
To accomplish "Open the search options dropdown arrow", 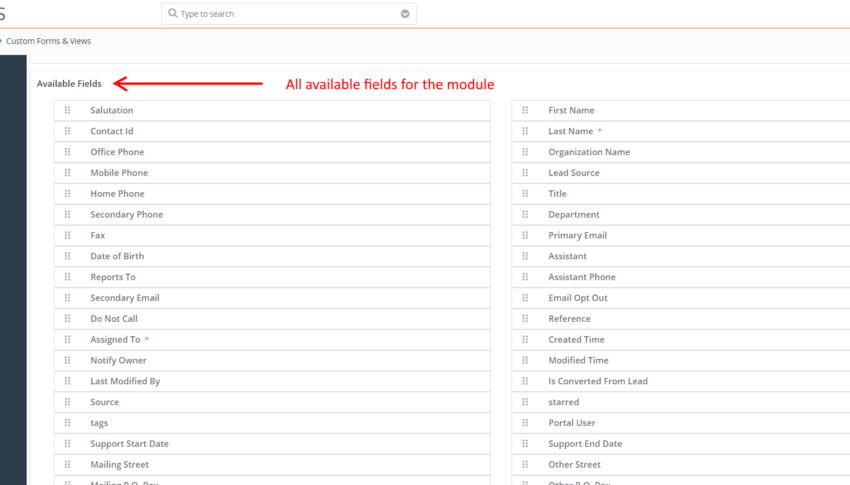I will pos(405,14).
